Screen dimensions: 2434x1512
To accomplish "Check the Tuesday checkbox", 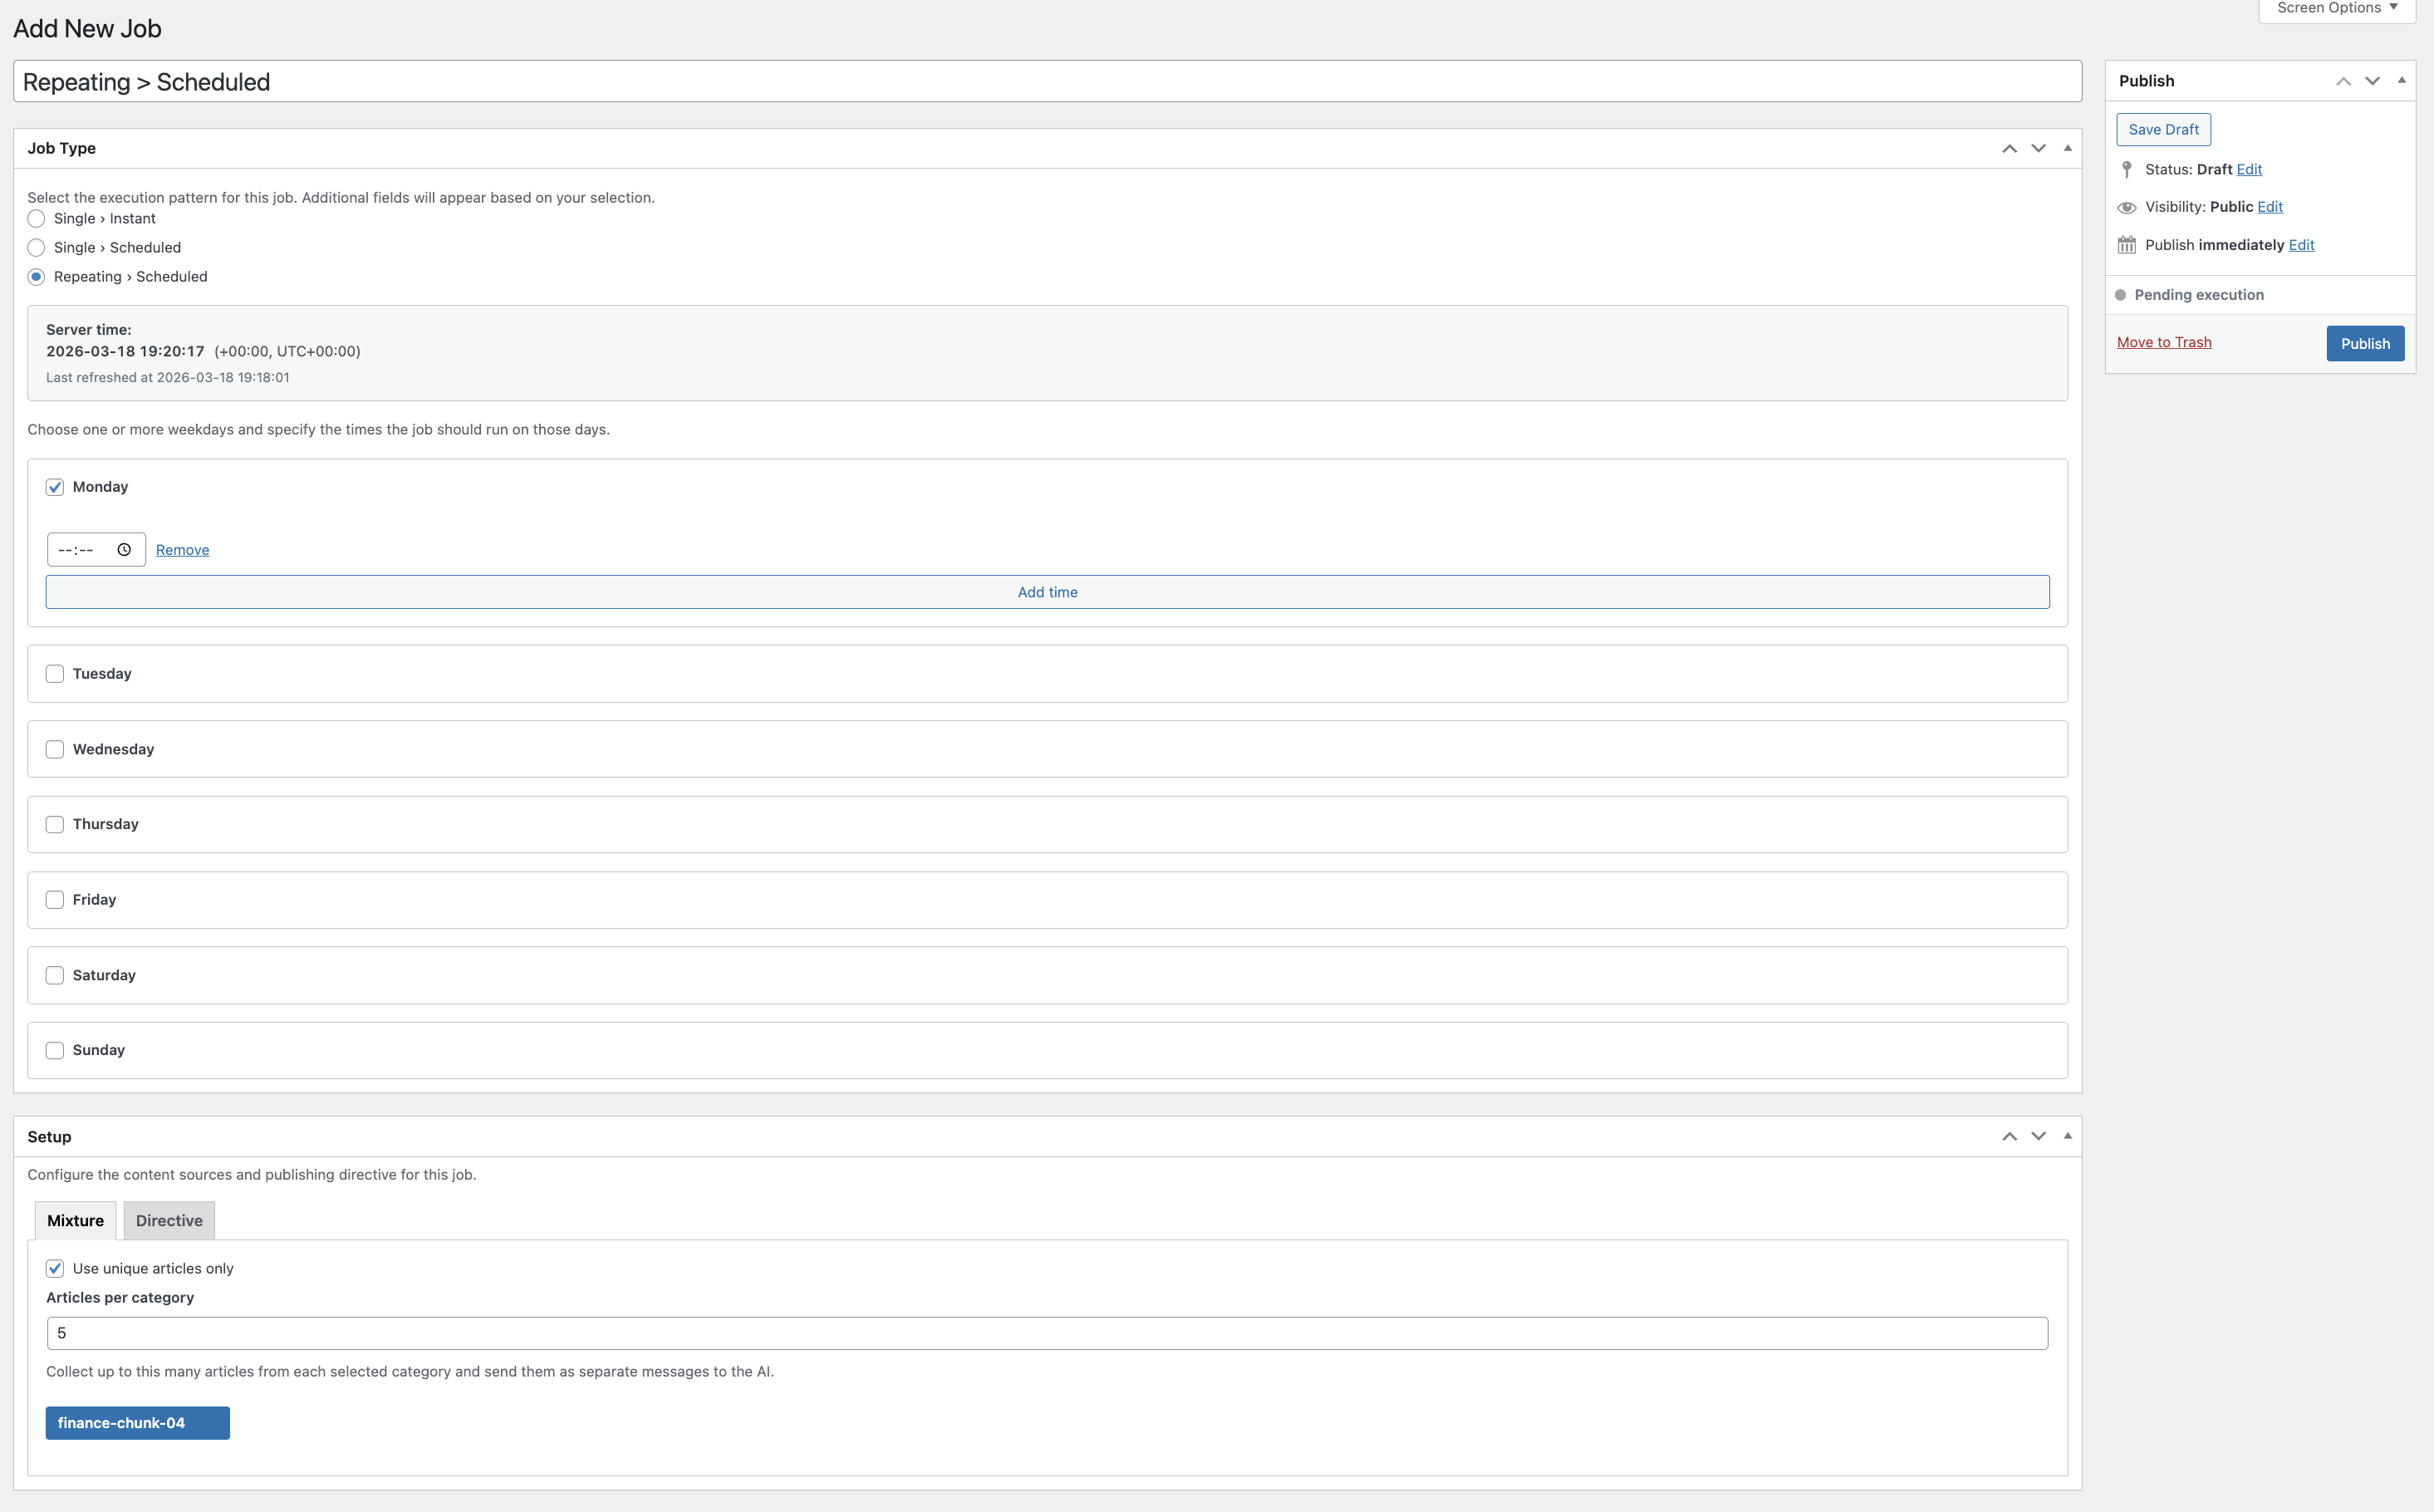I will click(x=54, y=673).
